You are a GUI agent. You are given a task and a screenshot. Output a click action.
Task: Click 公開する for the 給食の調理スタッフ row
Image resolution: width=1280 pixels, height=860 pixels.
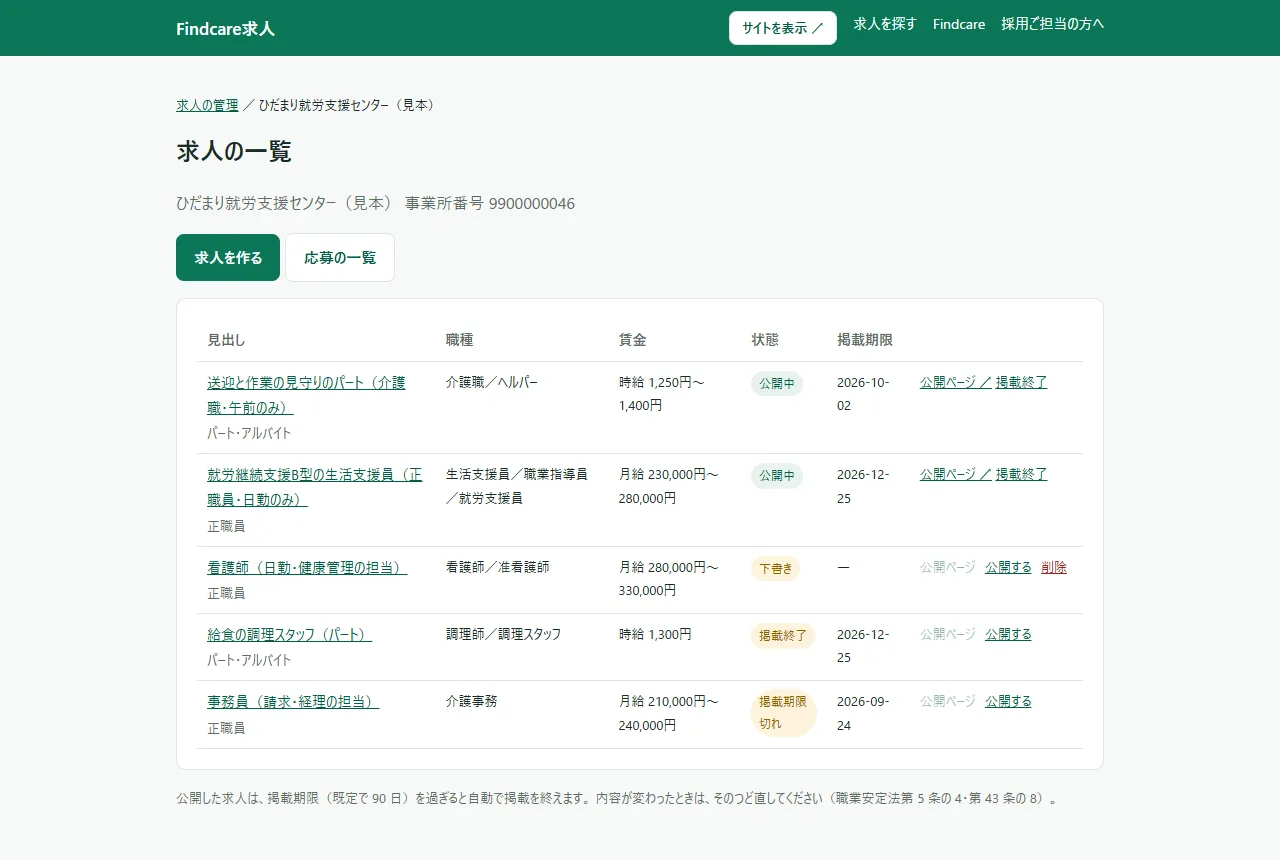[x=1008, y=634]
